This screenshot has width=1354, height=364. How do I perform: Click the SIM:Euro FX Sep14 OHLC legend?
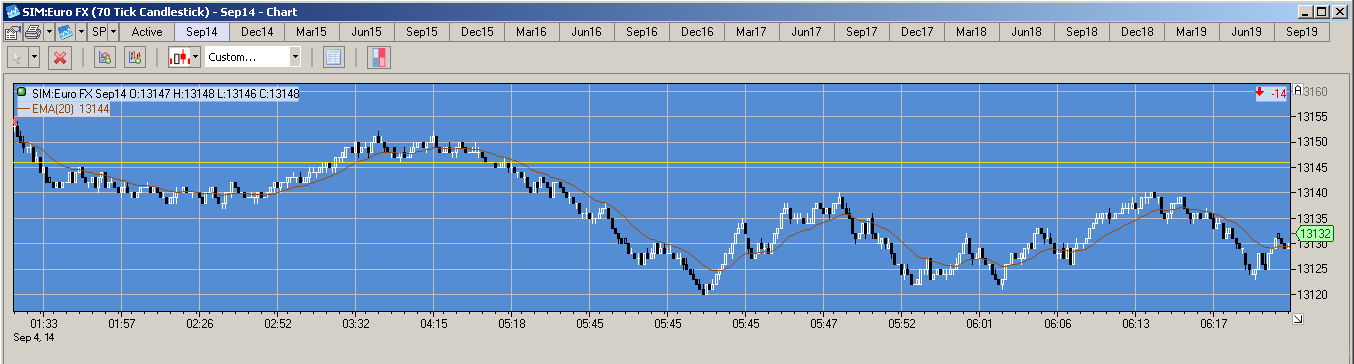(x=165, y=93)
